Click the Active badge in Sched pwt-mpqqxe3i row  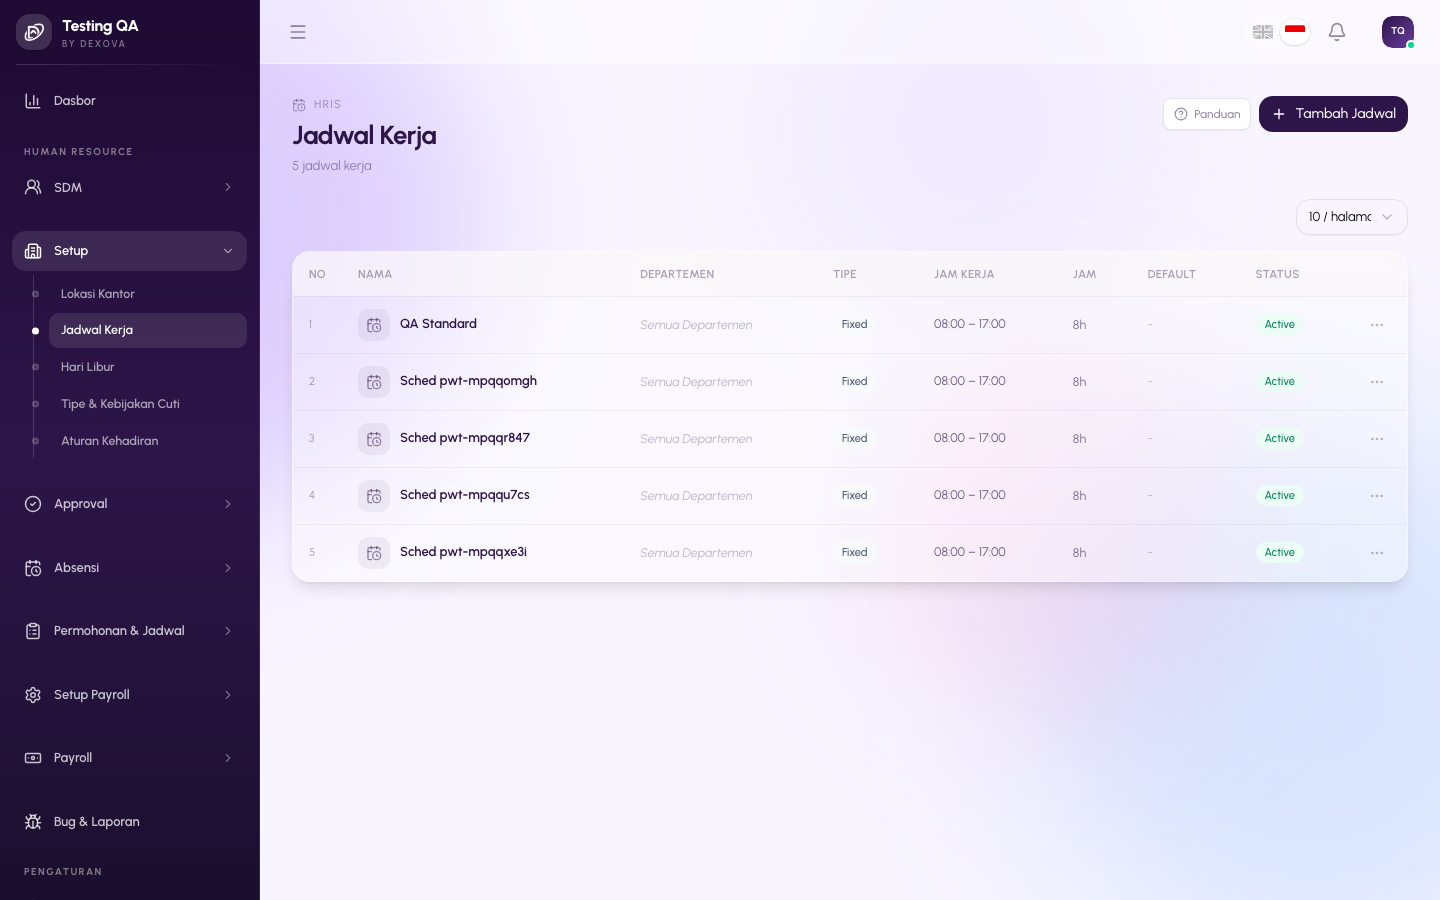tap(1279, 553)
